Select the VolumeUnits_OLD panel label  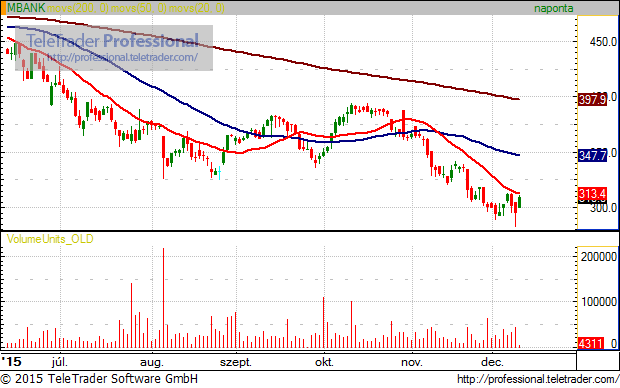tap(50, 239)
